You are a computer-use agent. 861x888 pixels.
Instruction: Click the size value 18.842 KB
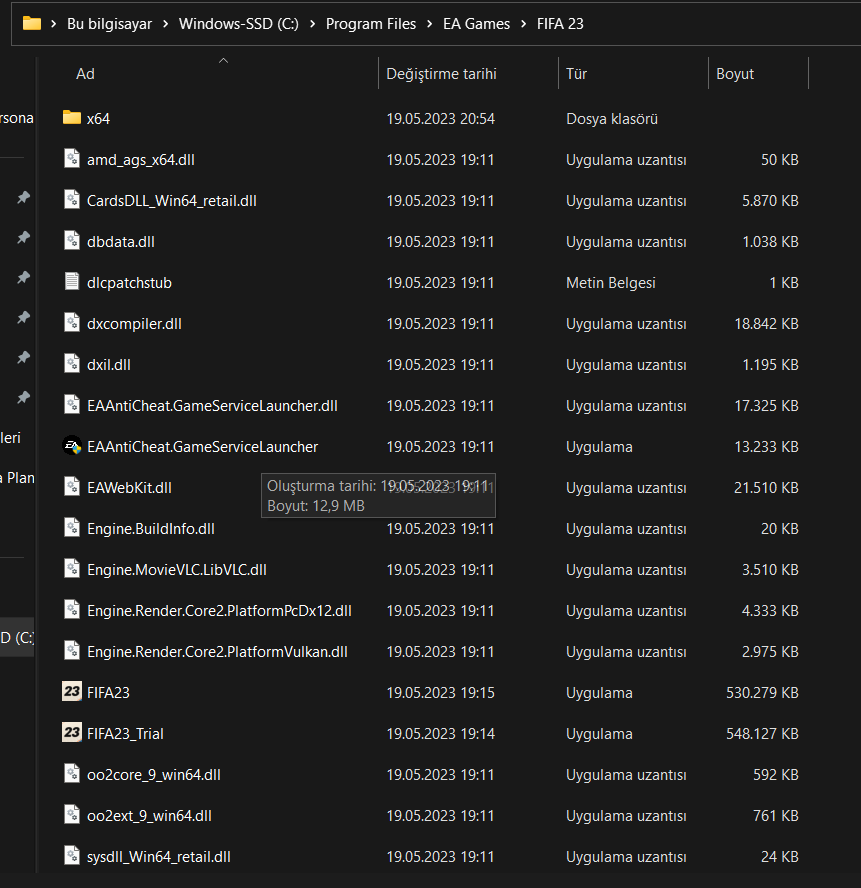766,323
